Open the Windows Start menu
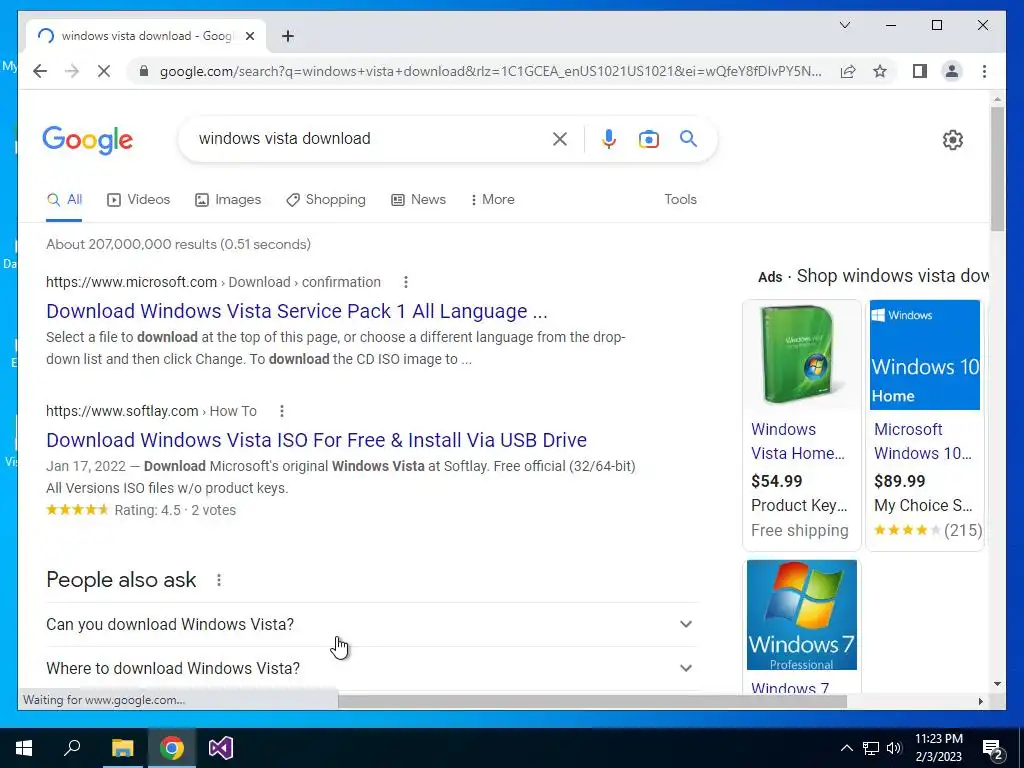The height and width of the screenshot is (768, 1024). pos(24,748)
